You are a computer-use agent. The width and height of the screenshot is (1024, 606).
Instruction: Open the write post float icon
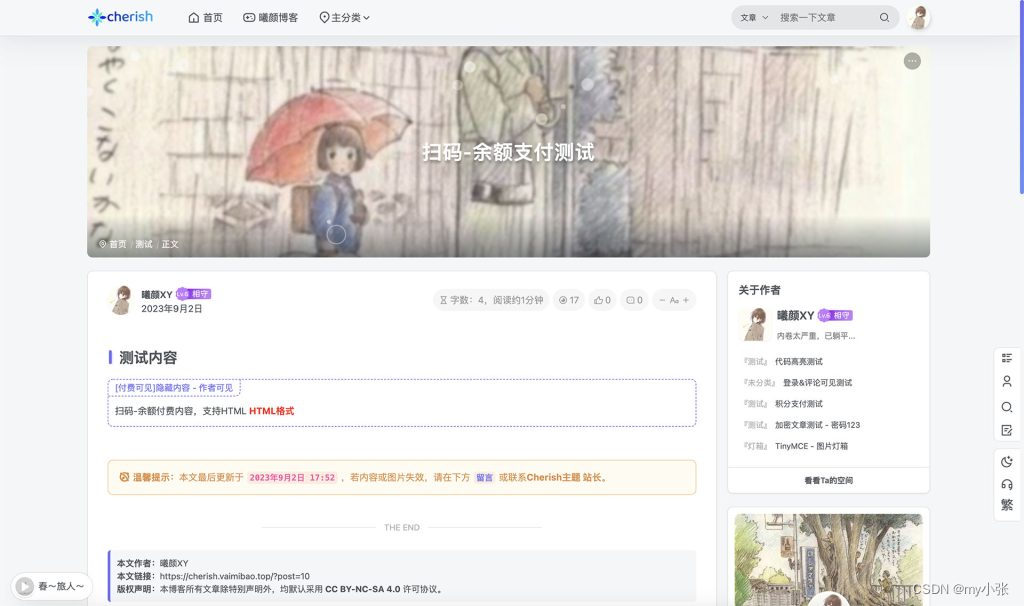[x=1006, y=430]
